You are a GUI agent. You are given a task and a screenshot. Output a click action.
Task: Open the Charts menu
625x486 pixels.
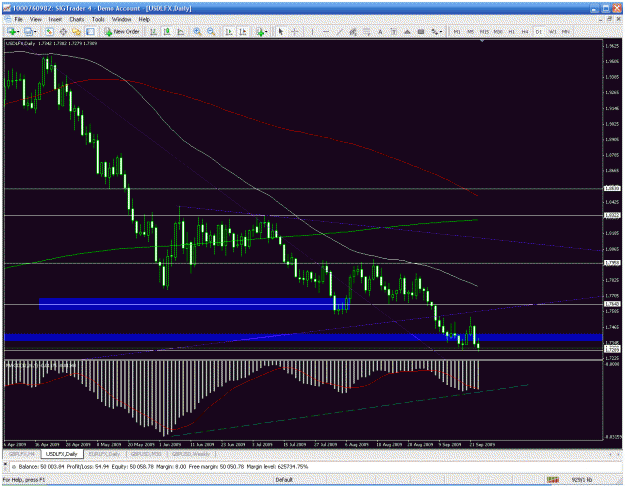tap(77, 19)
